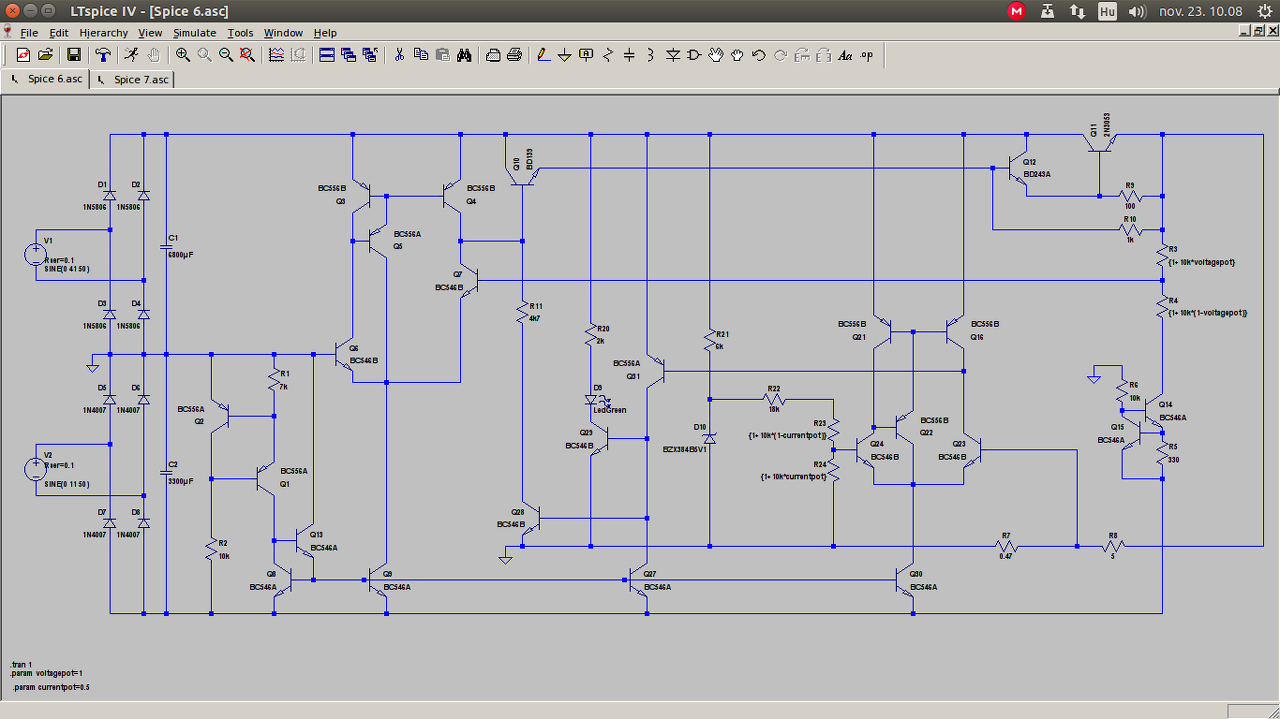Open the control panel hammer icon
Image resolution: width=1280 pixels, height=719 pixels.
coord(103,55)
